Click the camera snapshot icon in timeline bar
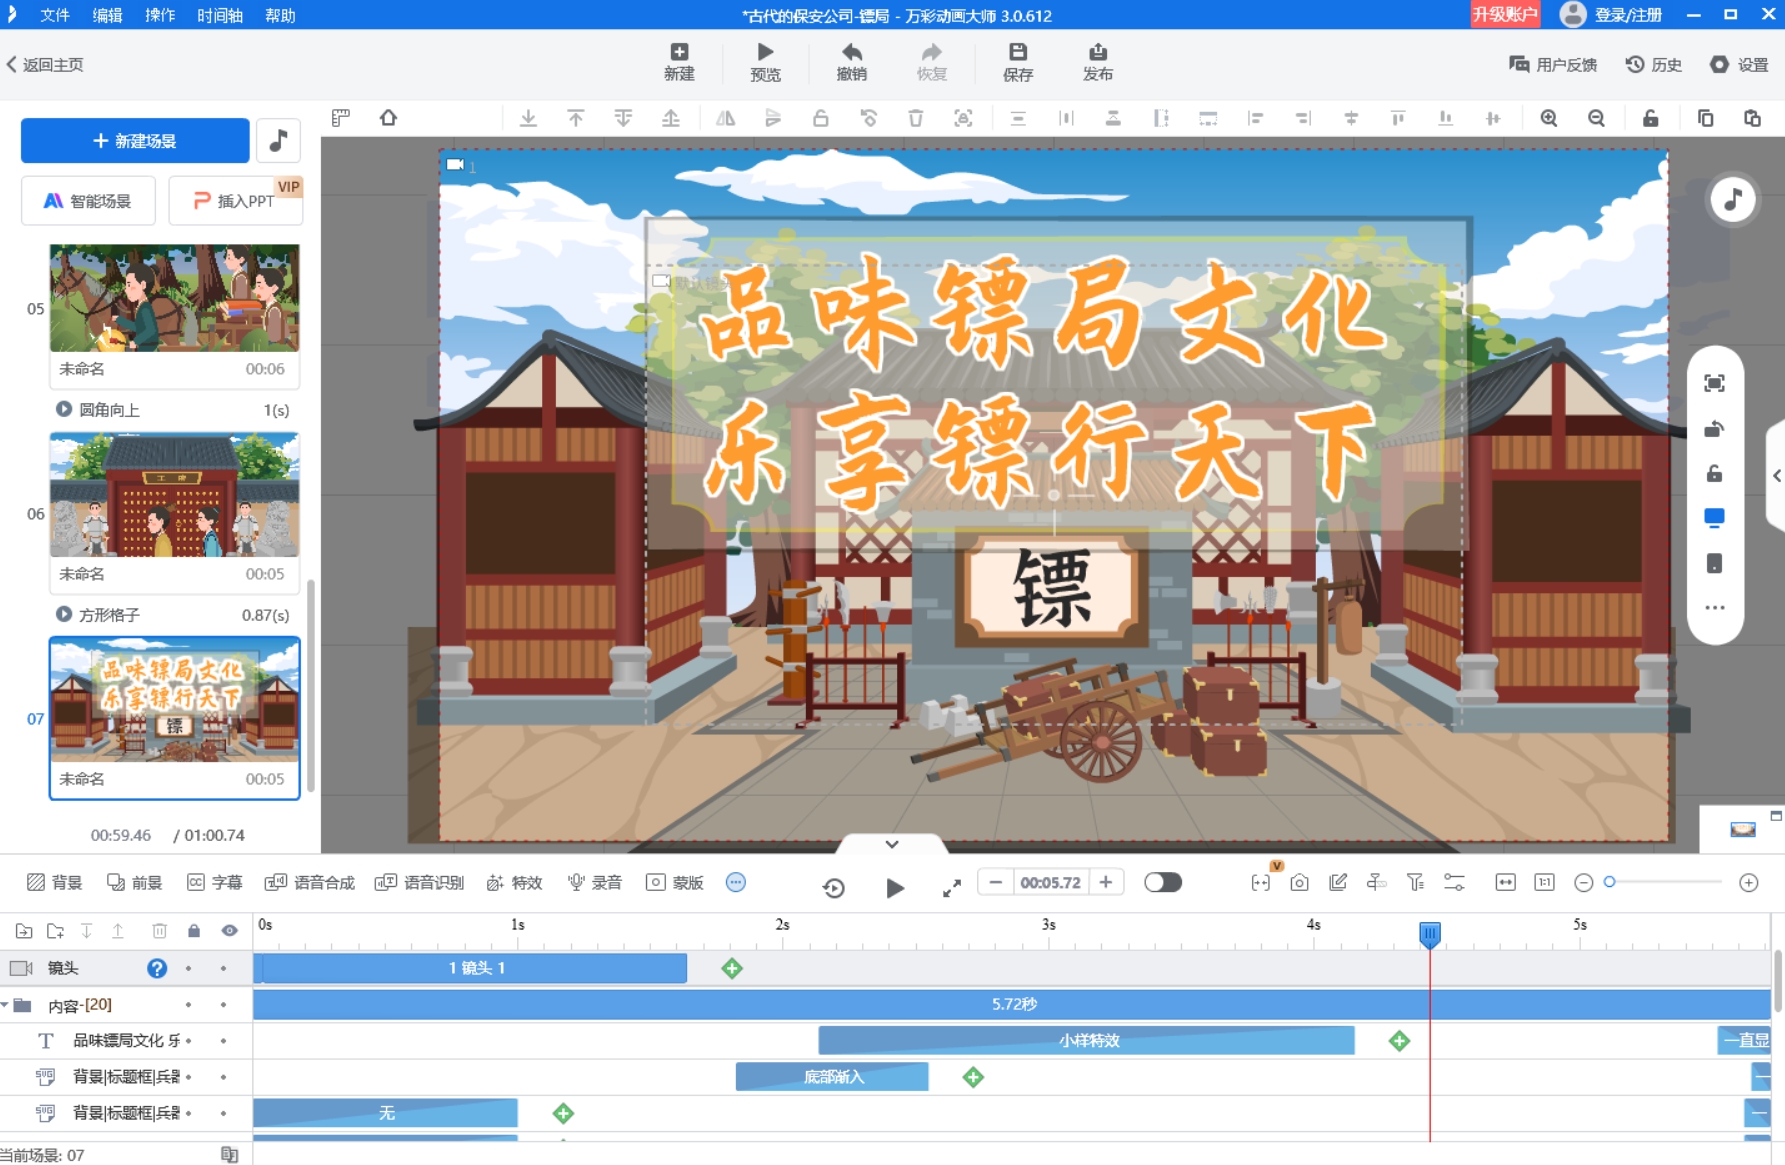 (x=1299, y=883)
